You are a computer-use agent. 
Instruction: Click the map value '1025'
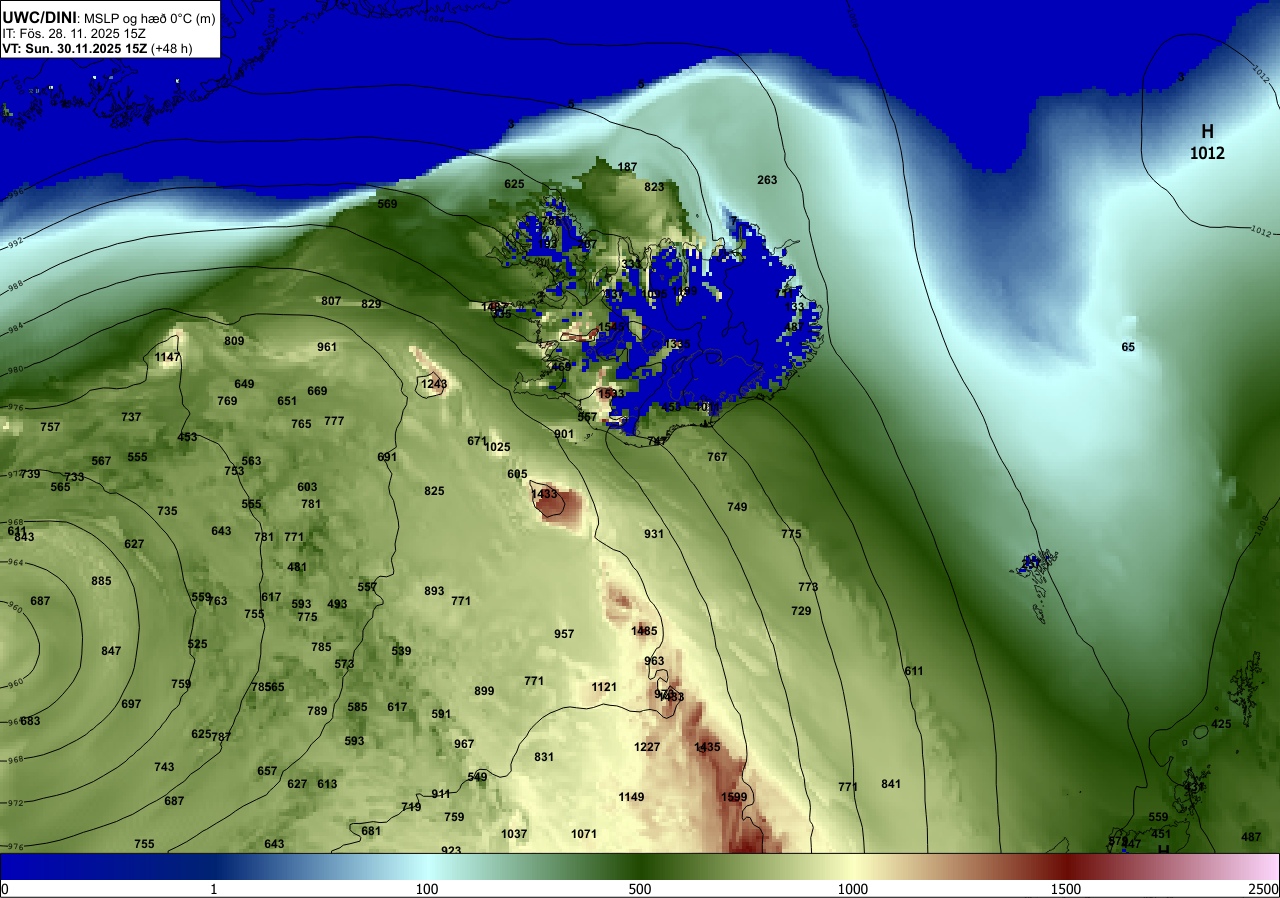click(x=497, y=447)
